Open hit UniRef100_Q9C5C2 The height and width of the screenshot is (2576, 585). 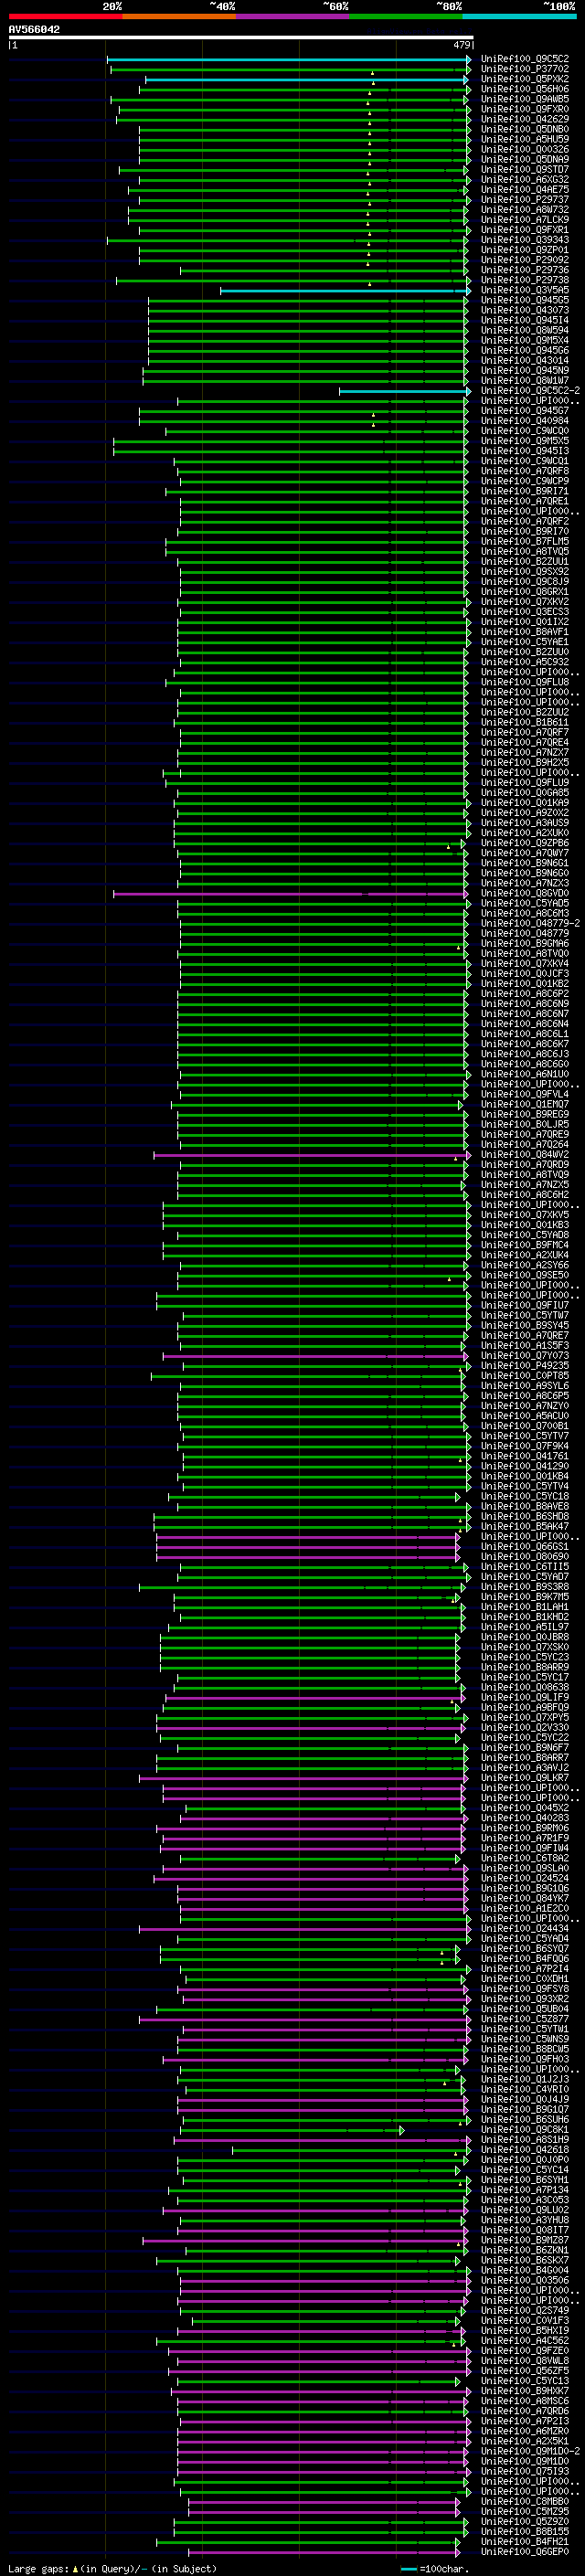point(525,59)
